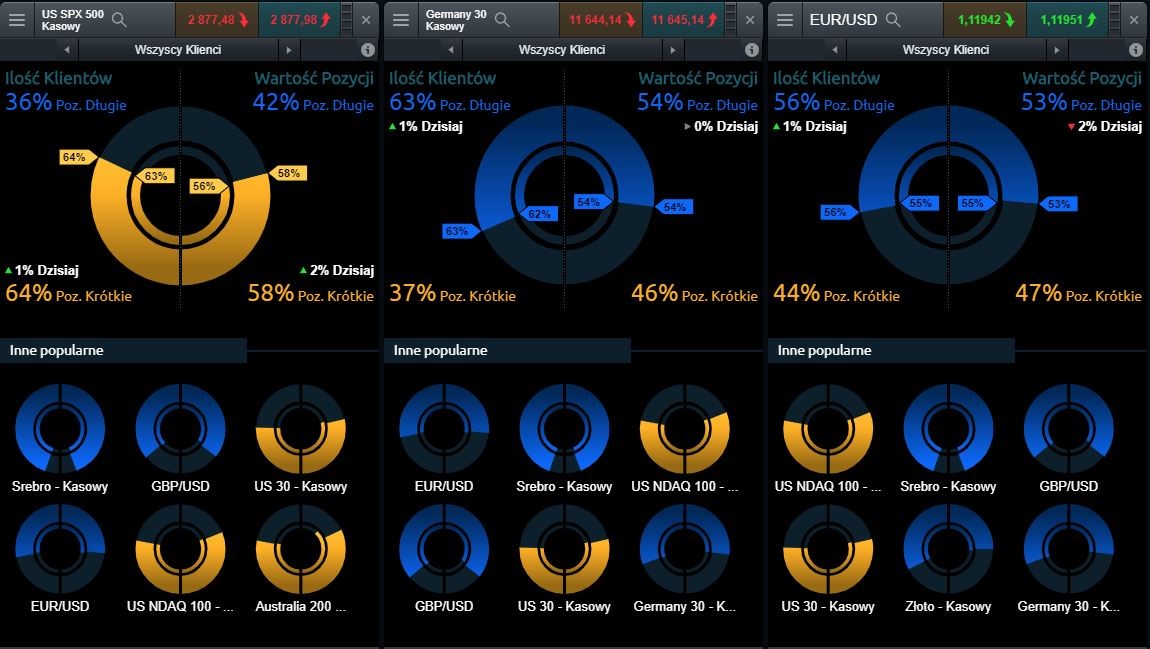Go to next client group in Germany 30 panel
The height and width of the screenshot is (649, 1150).
[x=672, y=50]
